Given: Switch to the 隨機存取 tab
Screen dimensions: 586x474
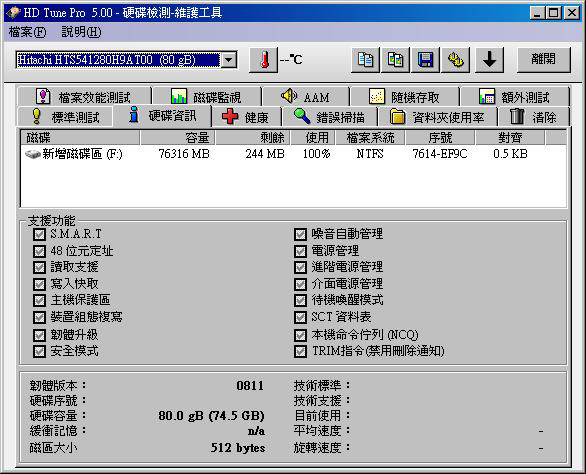Looking at the screenshot, I should pyautogui.click(x=404, y=97).
